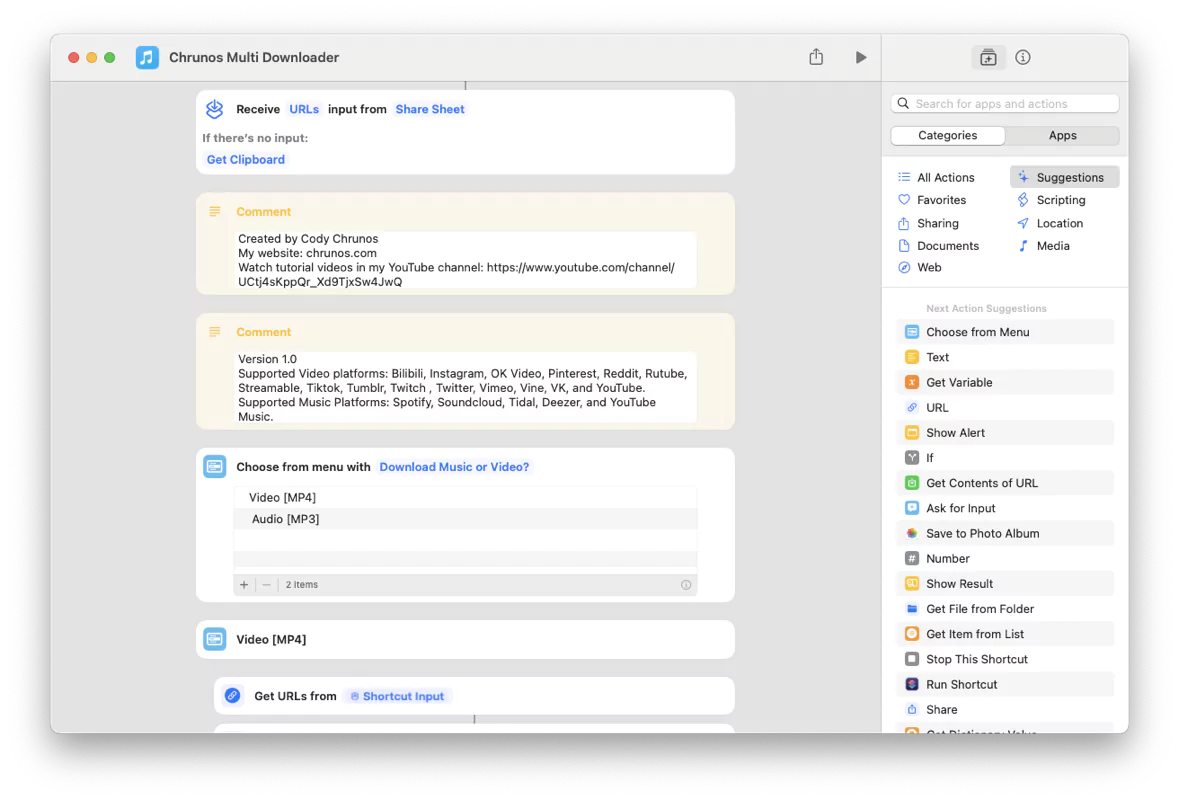Click the Chrunos Multi Downloader music icon

[x=147, y=58]
